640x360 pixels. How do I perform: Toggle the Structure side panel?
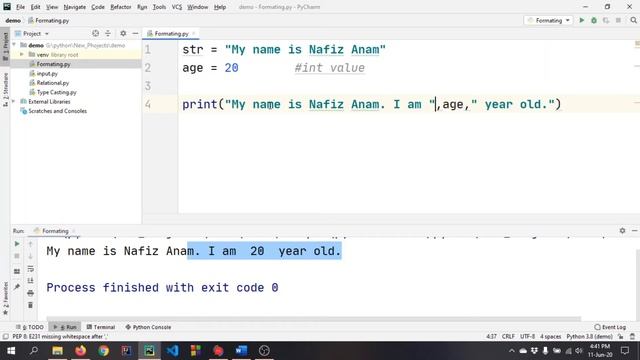click(x=5, y=90)
